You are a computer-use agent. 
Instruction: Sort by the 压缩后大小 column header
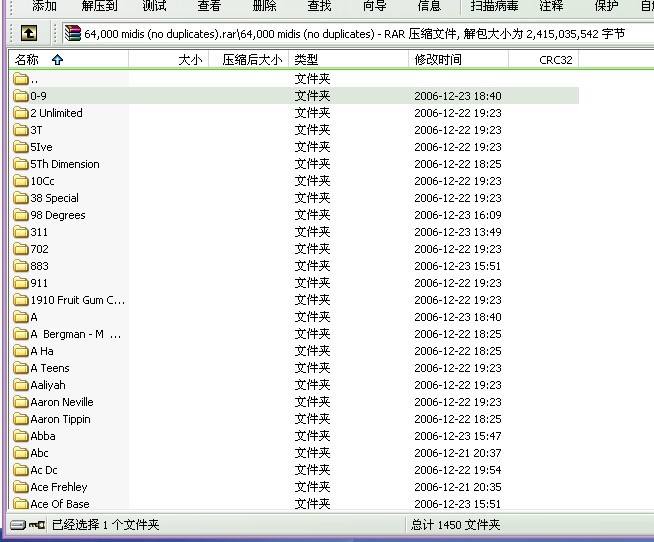[x=249, y=60]
